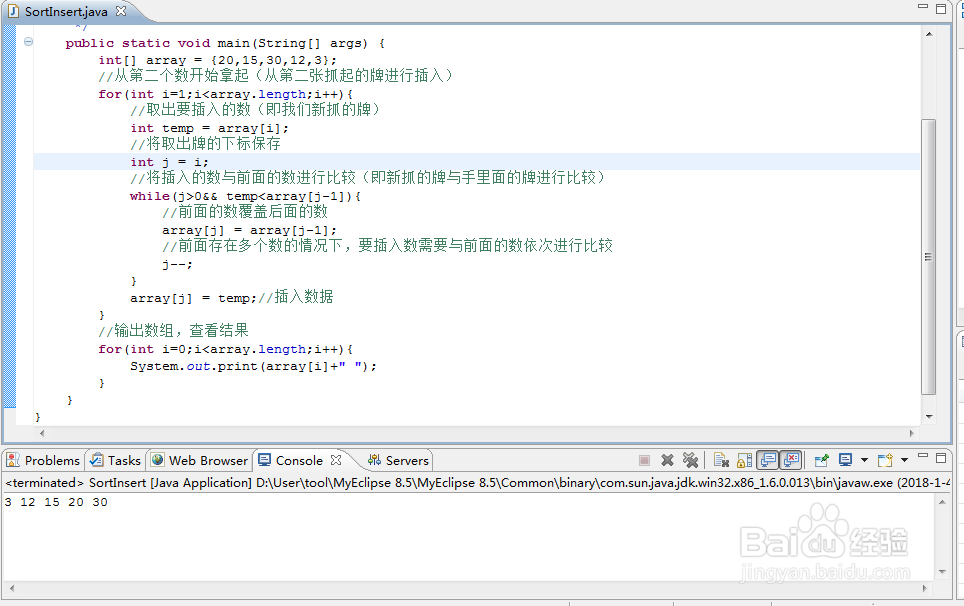
Task: Open the Web Browser tab
Action: (208, 460)
